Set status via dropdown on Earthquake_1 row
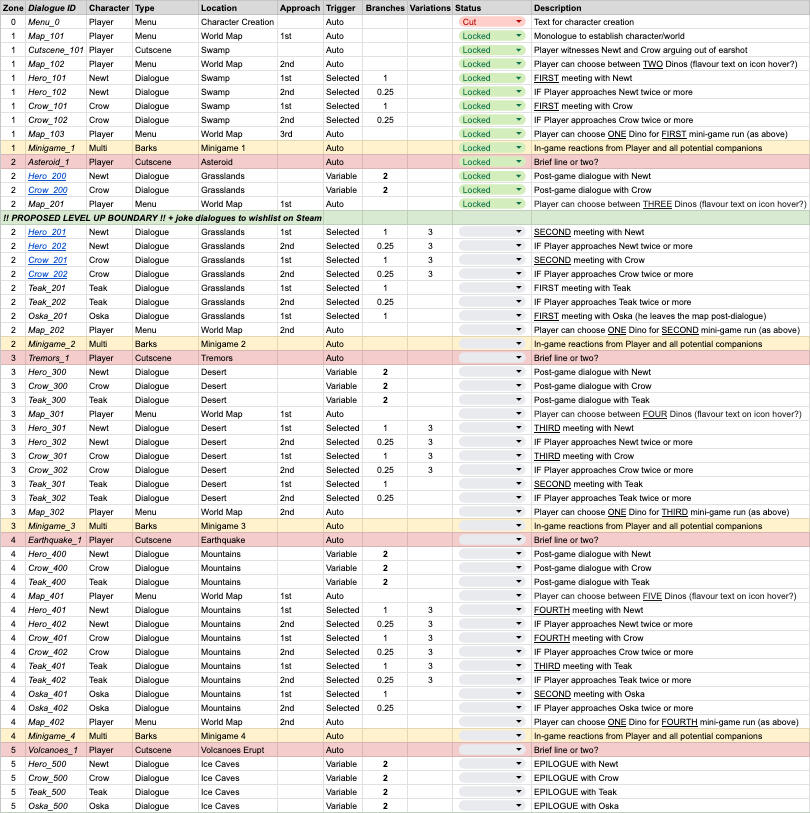The height and width of the screenshot is (813, 810). pyautogui.click(x=518, y=540)
